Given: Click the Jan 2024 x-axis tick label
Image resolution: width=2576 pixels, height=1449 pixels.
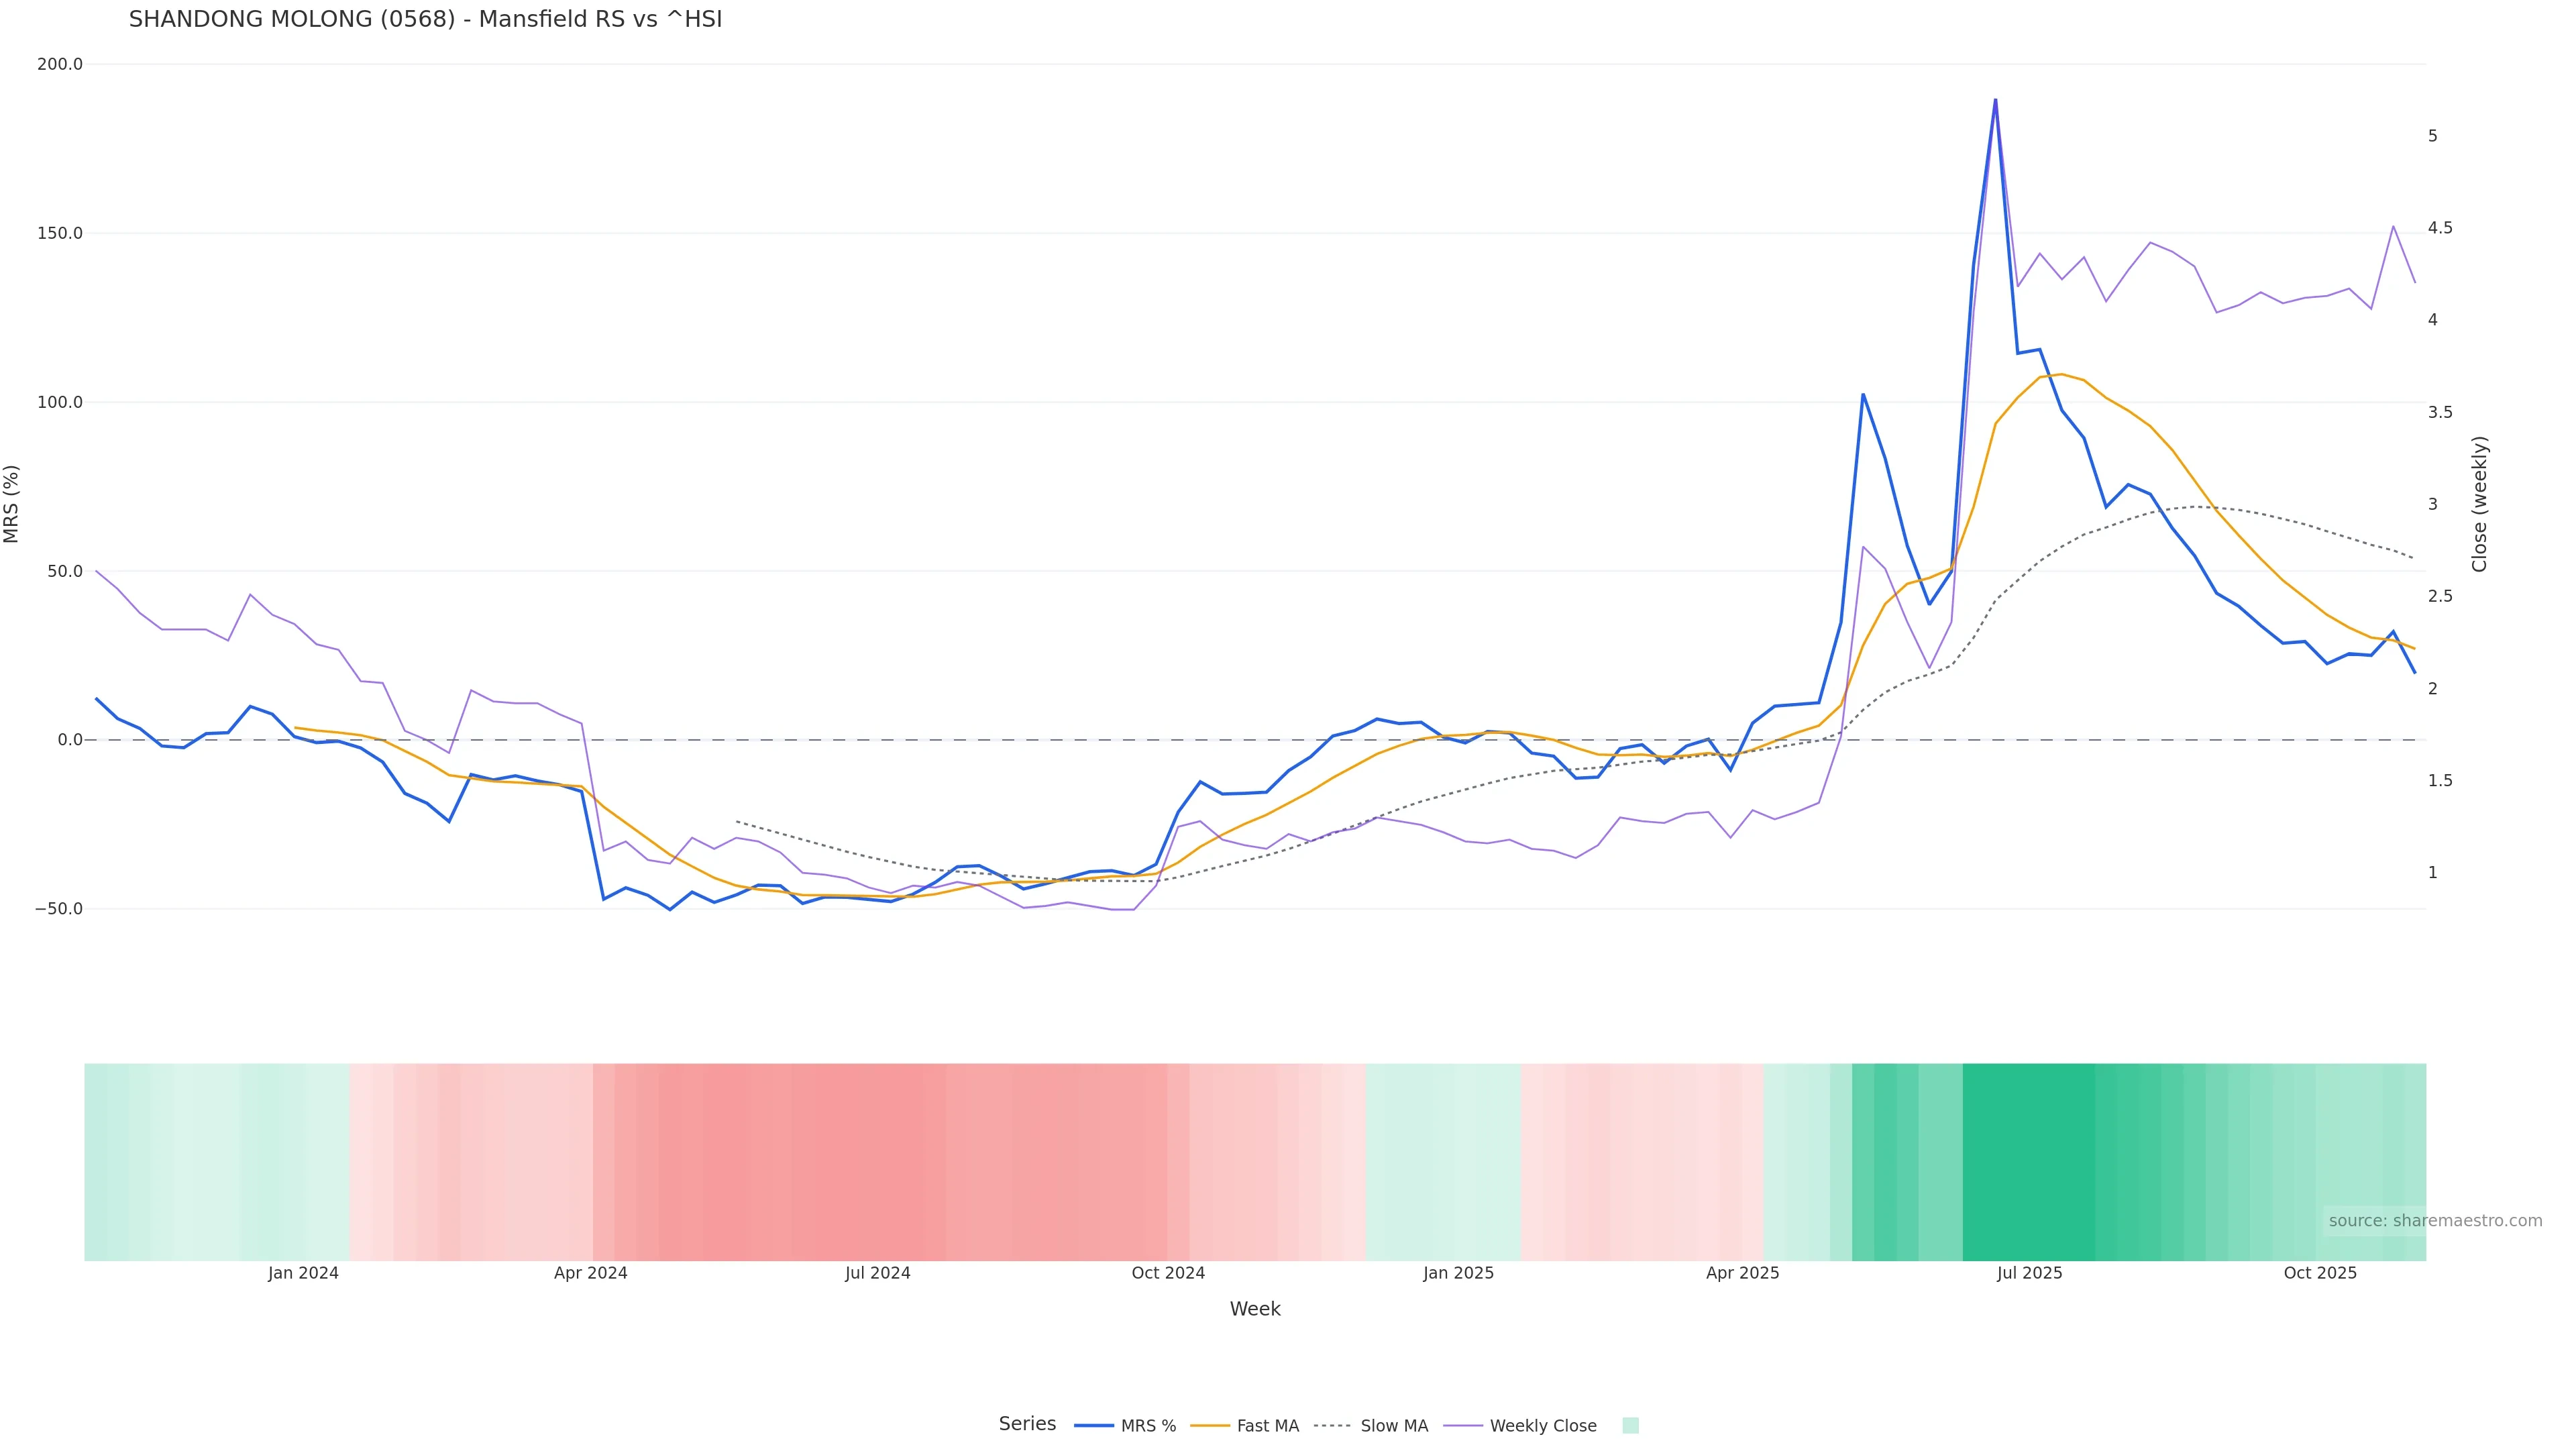Looking at the screenshot, I should tap(303, 1273).
